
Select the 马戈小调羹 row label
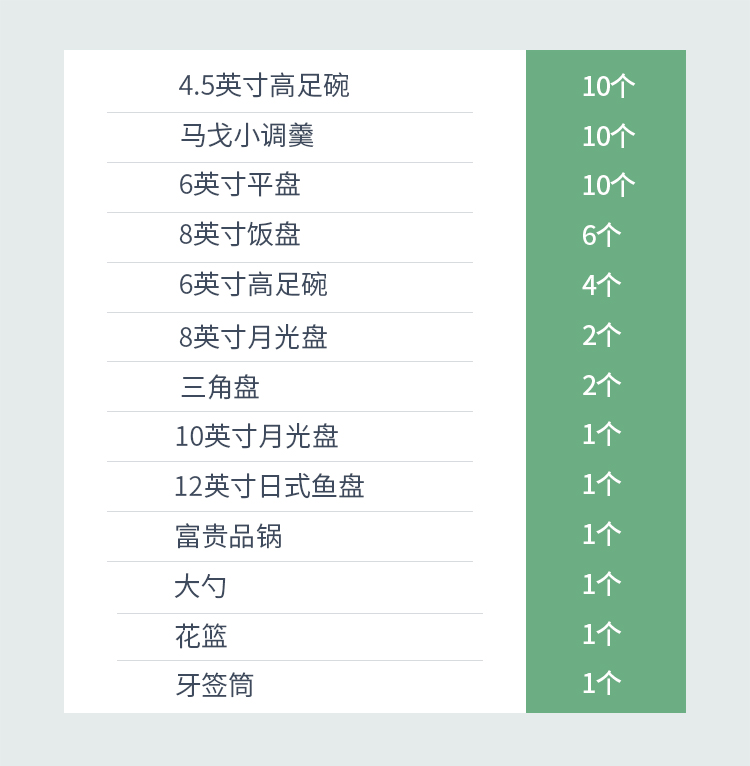click(x=247, y=136)
